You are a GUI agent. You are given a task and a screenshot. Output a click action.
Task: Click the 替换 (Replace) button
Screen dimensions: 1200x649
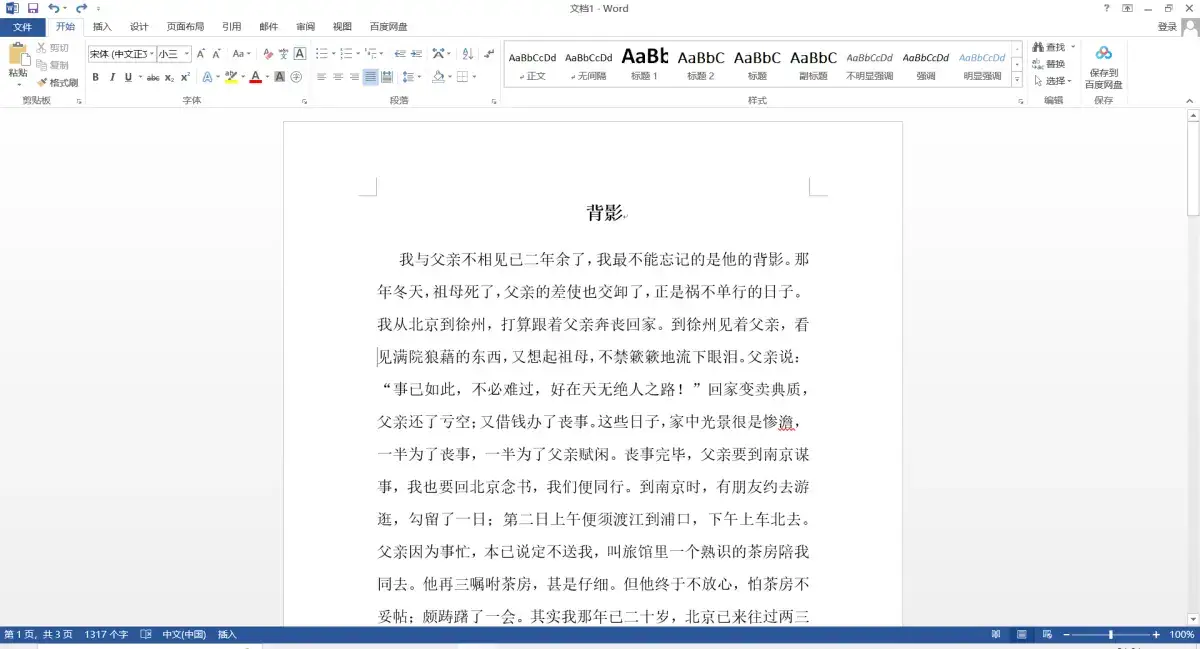tap(1050, 62)
